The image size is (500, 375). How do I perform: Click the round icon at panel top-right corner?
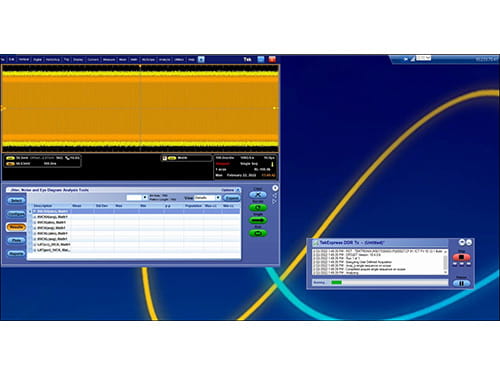[x=275, y=188]
